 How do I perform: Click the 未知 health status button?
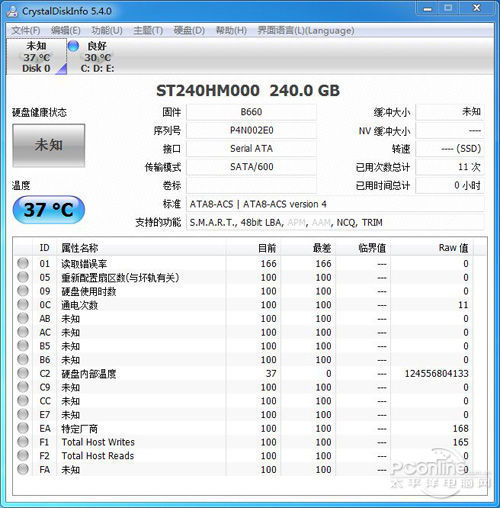tap(49, 145)
